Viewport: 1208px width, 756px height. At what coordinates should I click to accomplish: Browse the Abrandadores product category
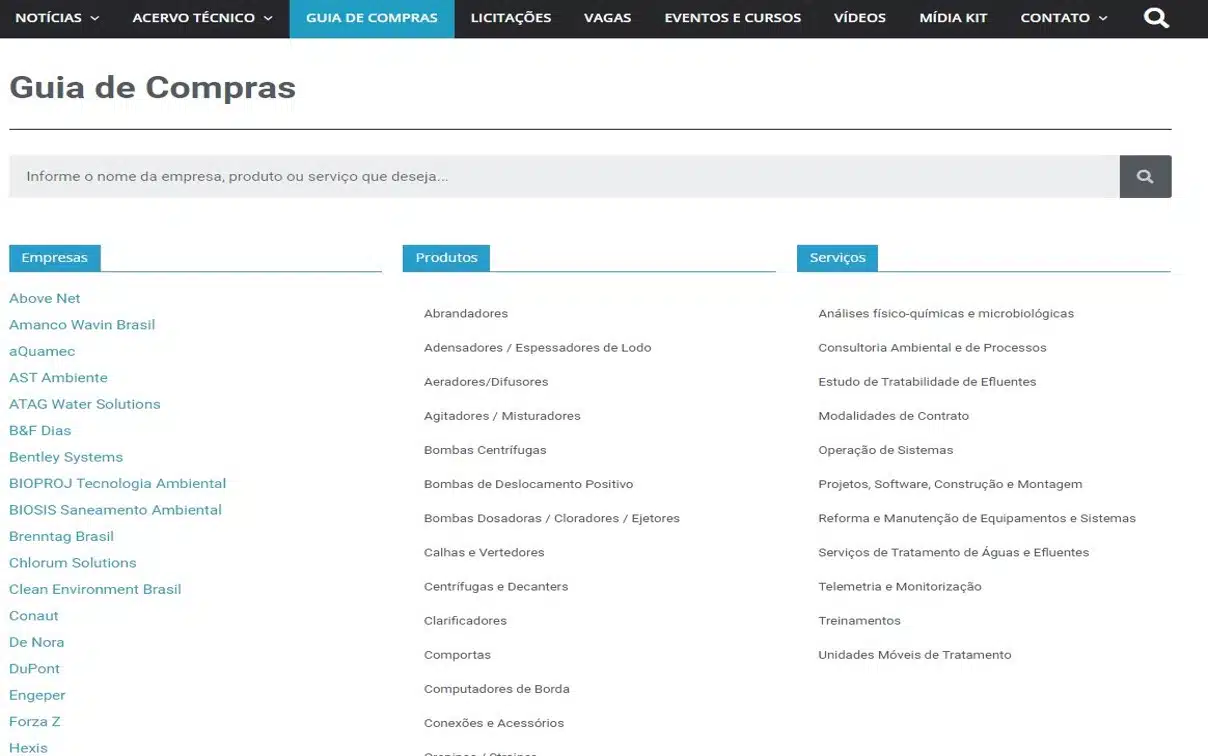466,314
